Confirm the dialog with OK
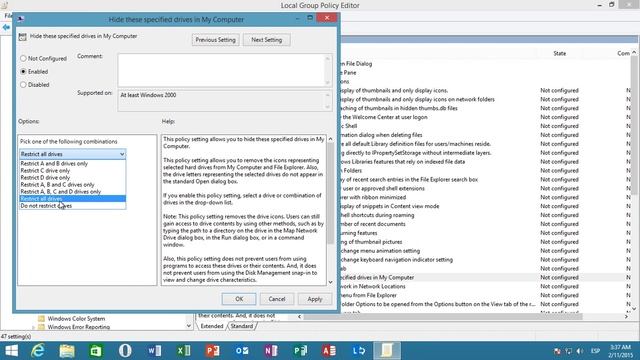Image resolution: width=640 pixels, height=360 pixels. point(239,299)
